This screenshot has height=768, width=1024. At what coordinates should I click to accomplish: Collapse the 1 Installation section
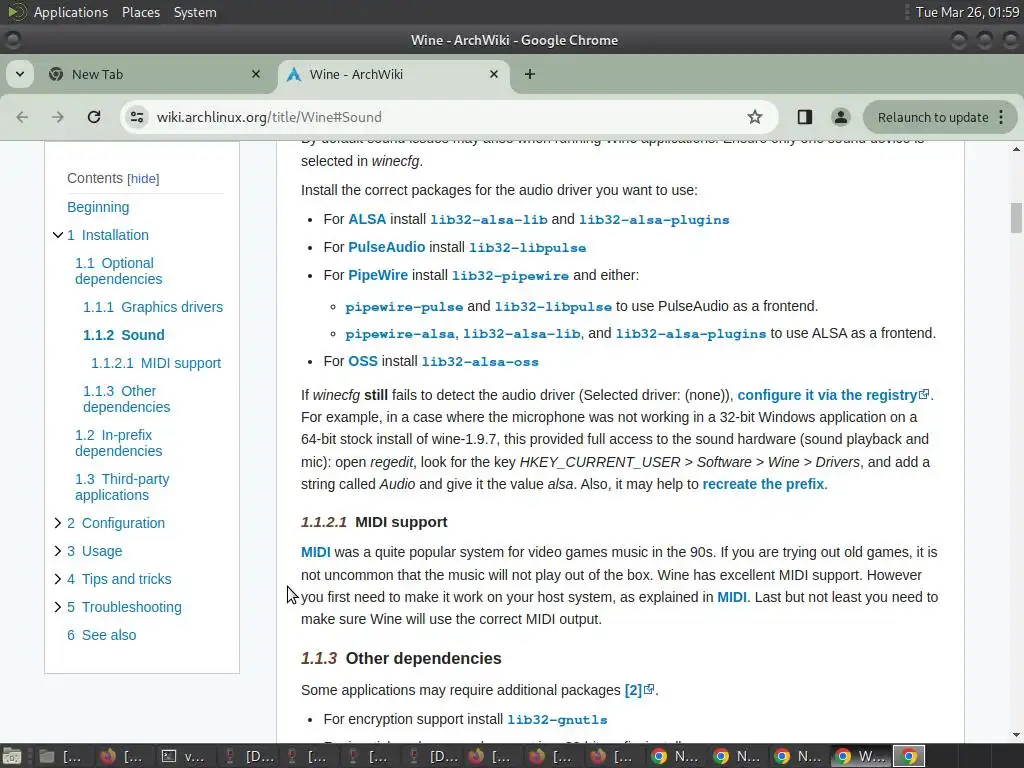tap(57, 235)
